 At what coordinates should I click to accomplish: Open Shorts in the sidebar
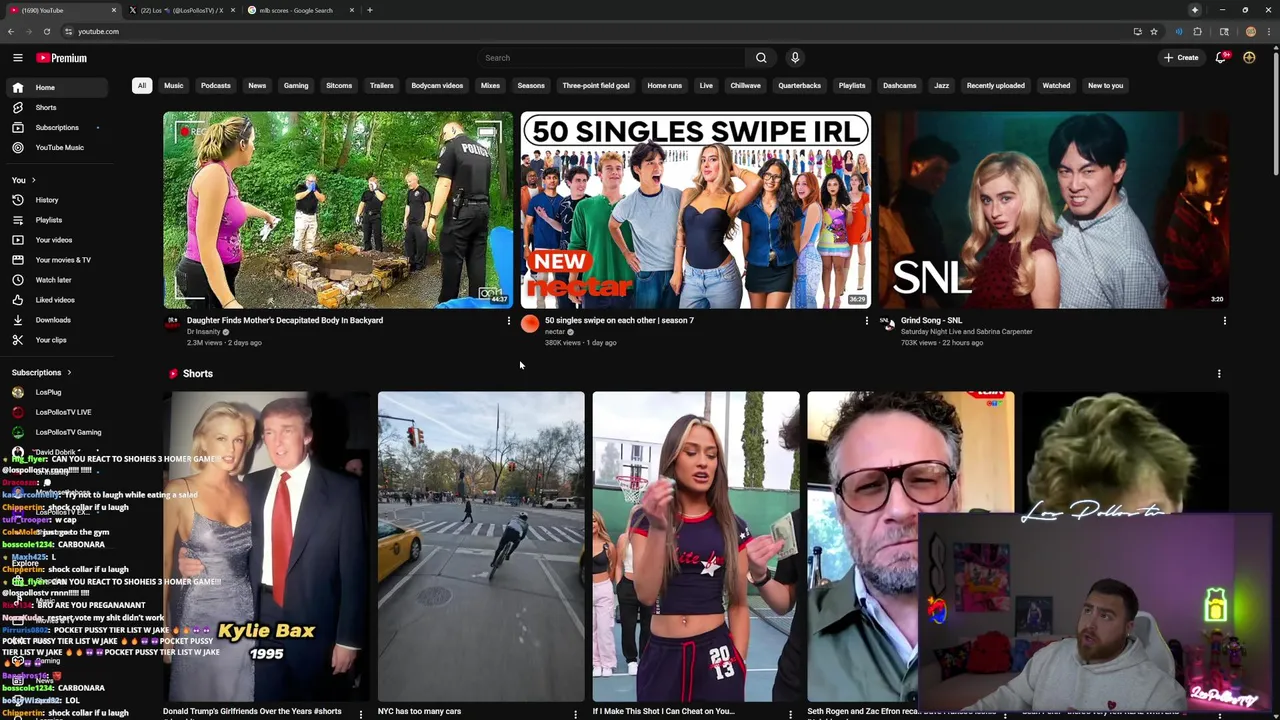[56, 107]
